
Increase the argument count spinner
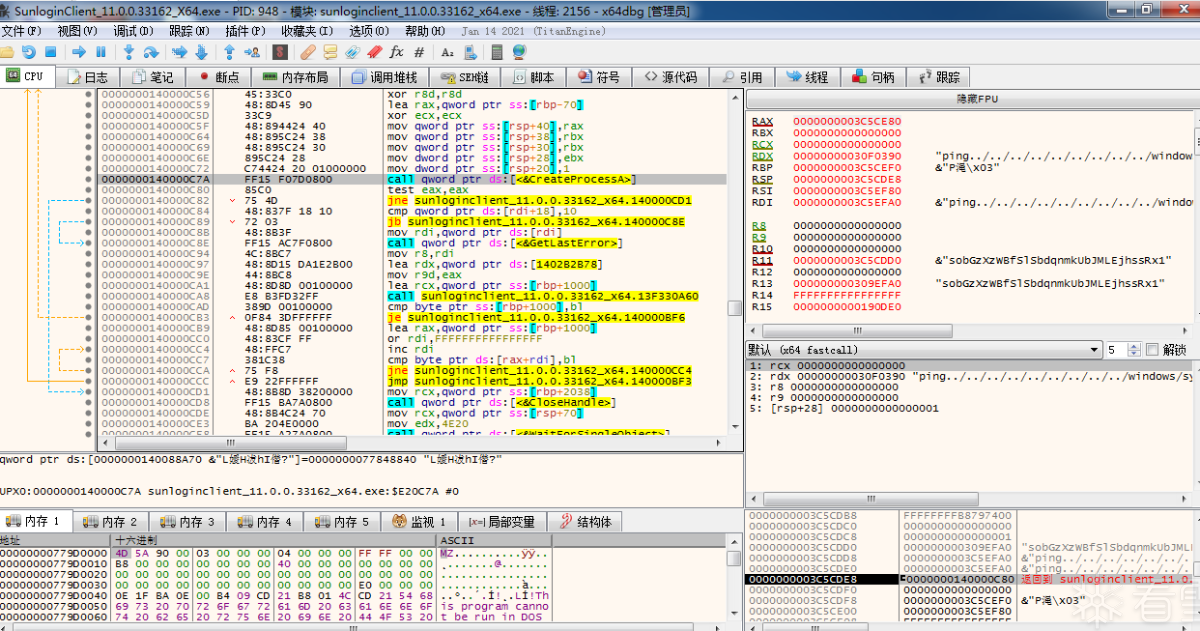(x=1133, y=346)
